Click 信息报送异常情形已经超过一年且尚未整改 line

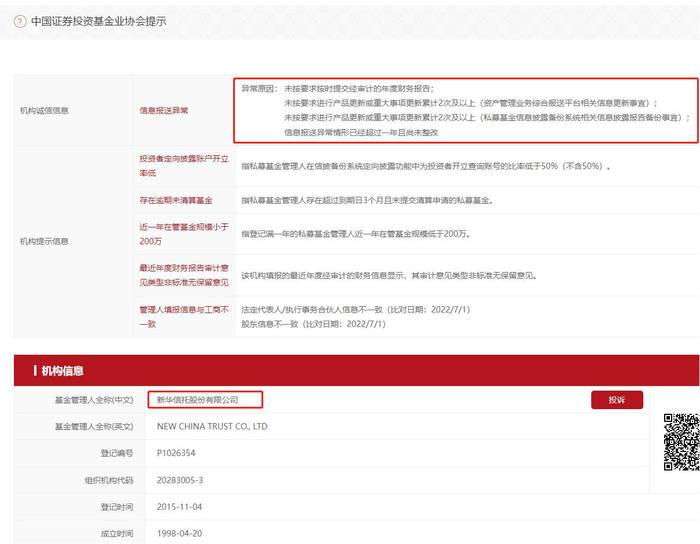coord(362,132)
